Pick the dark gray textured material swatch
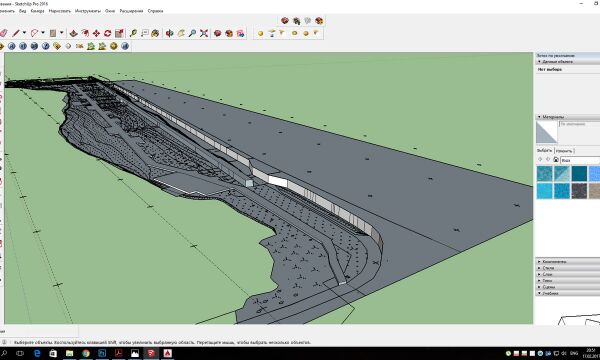This screenshot has width=600, height=360. pos(579,191)
